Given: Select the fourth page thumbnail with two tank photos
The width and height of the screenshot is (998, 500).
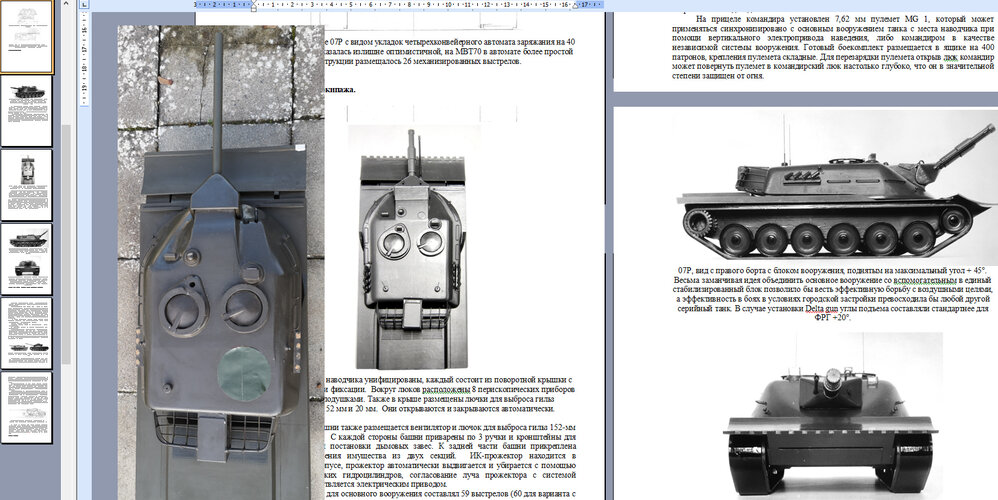Looking at the screenshot, I should point(27,259).
